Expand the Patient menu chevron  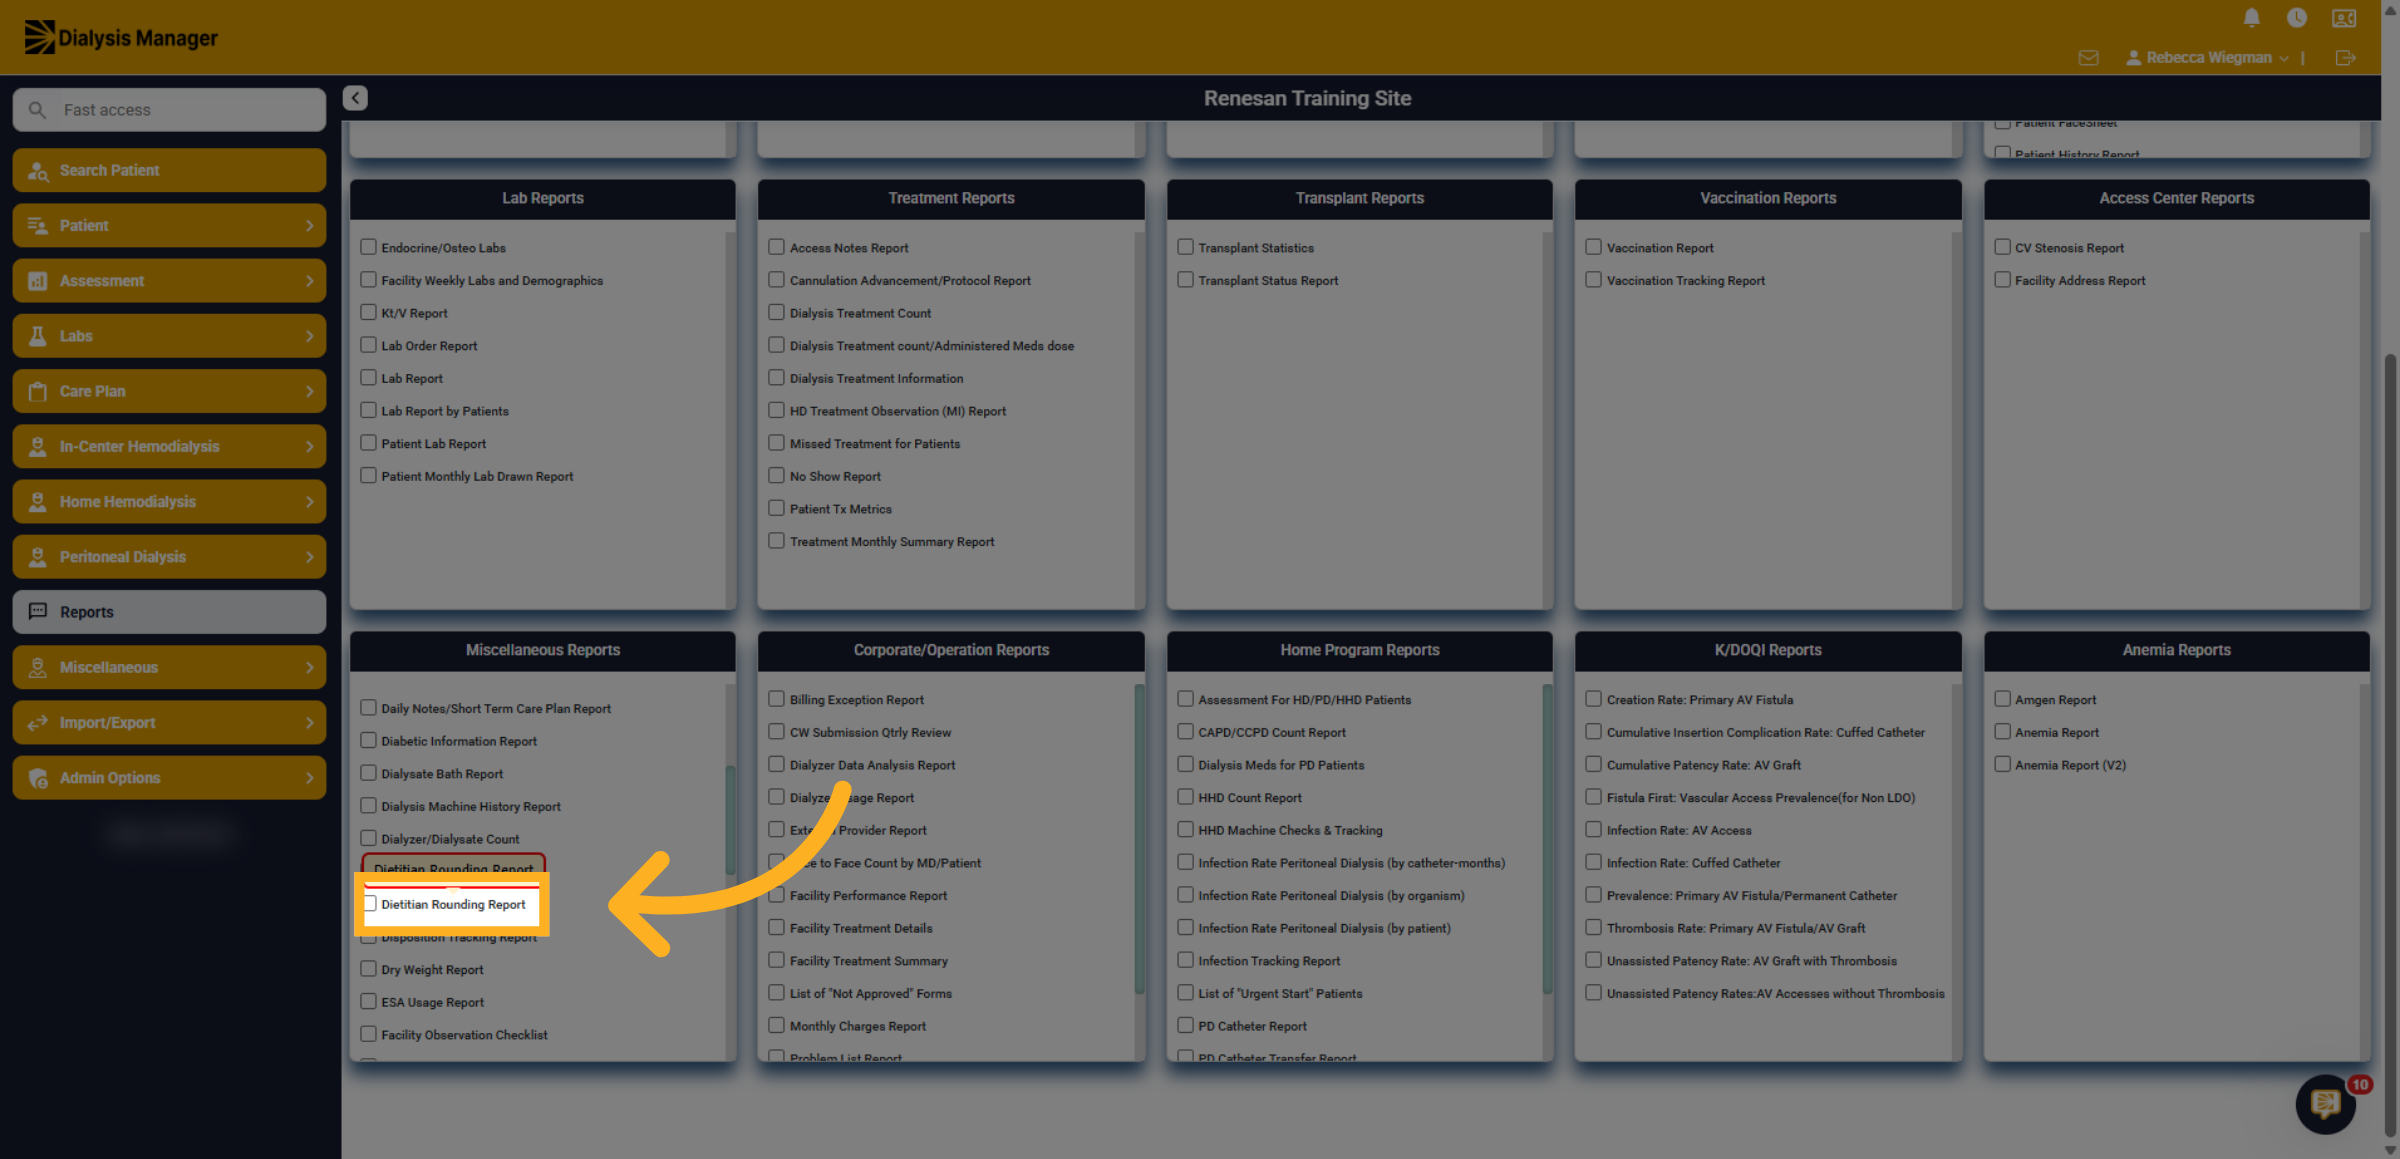tap(309, 226)
